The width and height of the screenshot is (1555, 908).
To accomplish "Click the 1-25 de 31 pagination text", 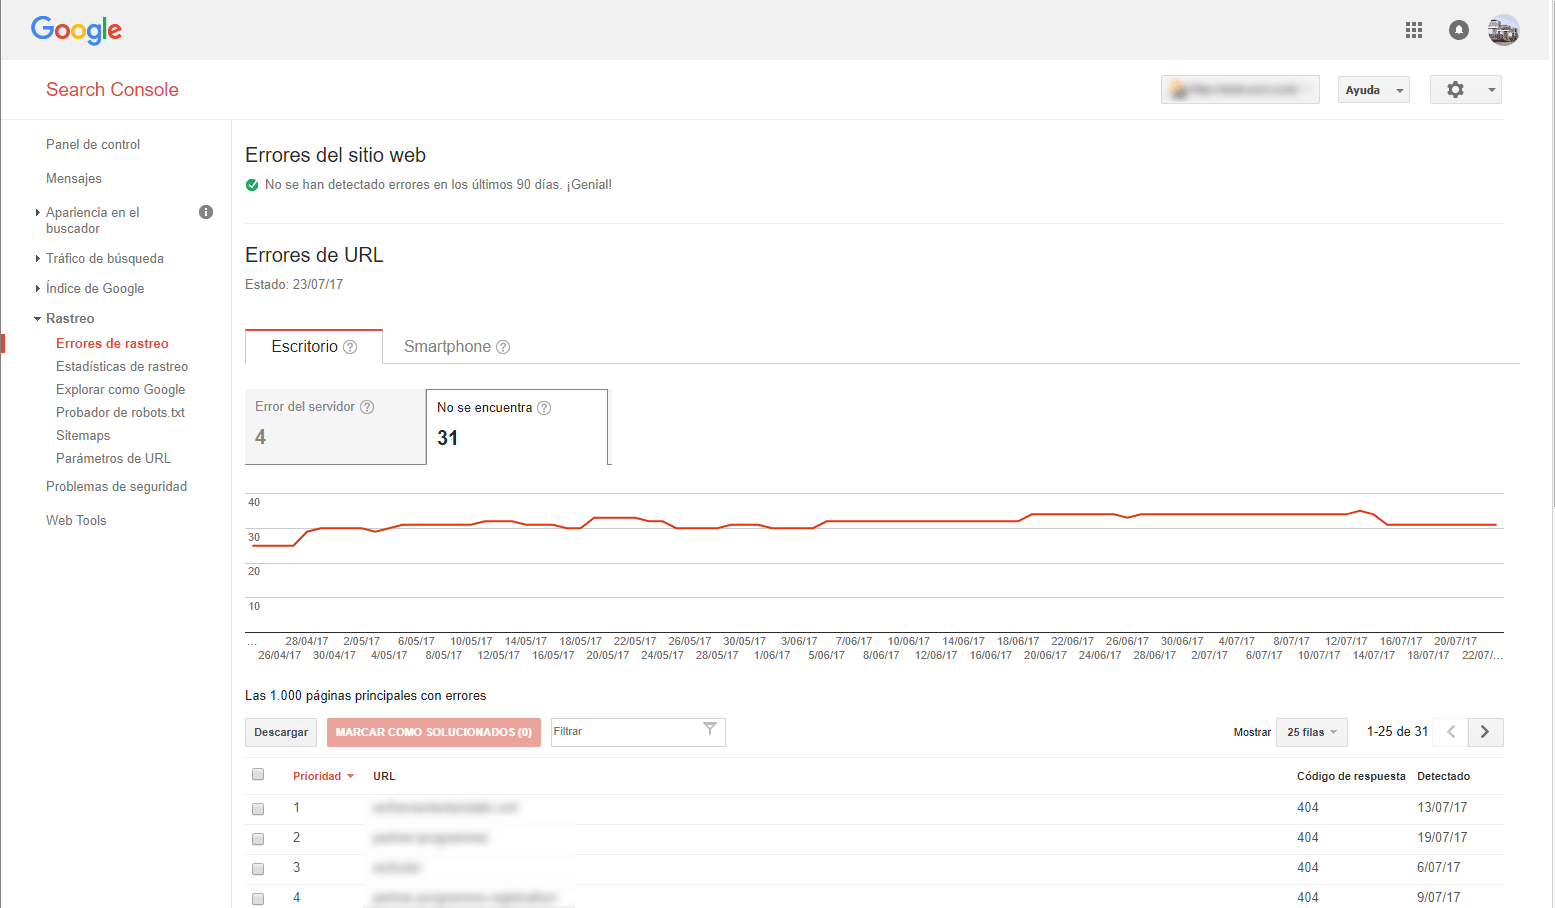I will tap(1397, 731).
